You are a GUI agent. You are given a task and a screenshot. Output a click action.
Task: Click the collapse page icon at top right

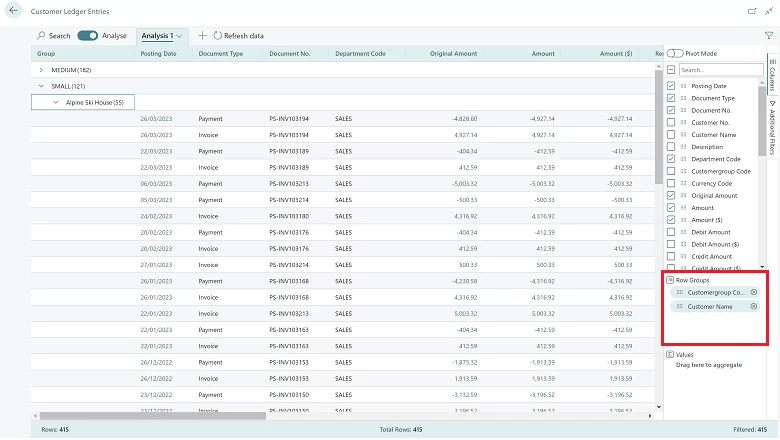[768, 11]
